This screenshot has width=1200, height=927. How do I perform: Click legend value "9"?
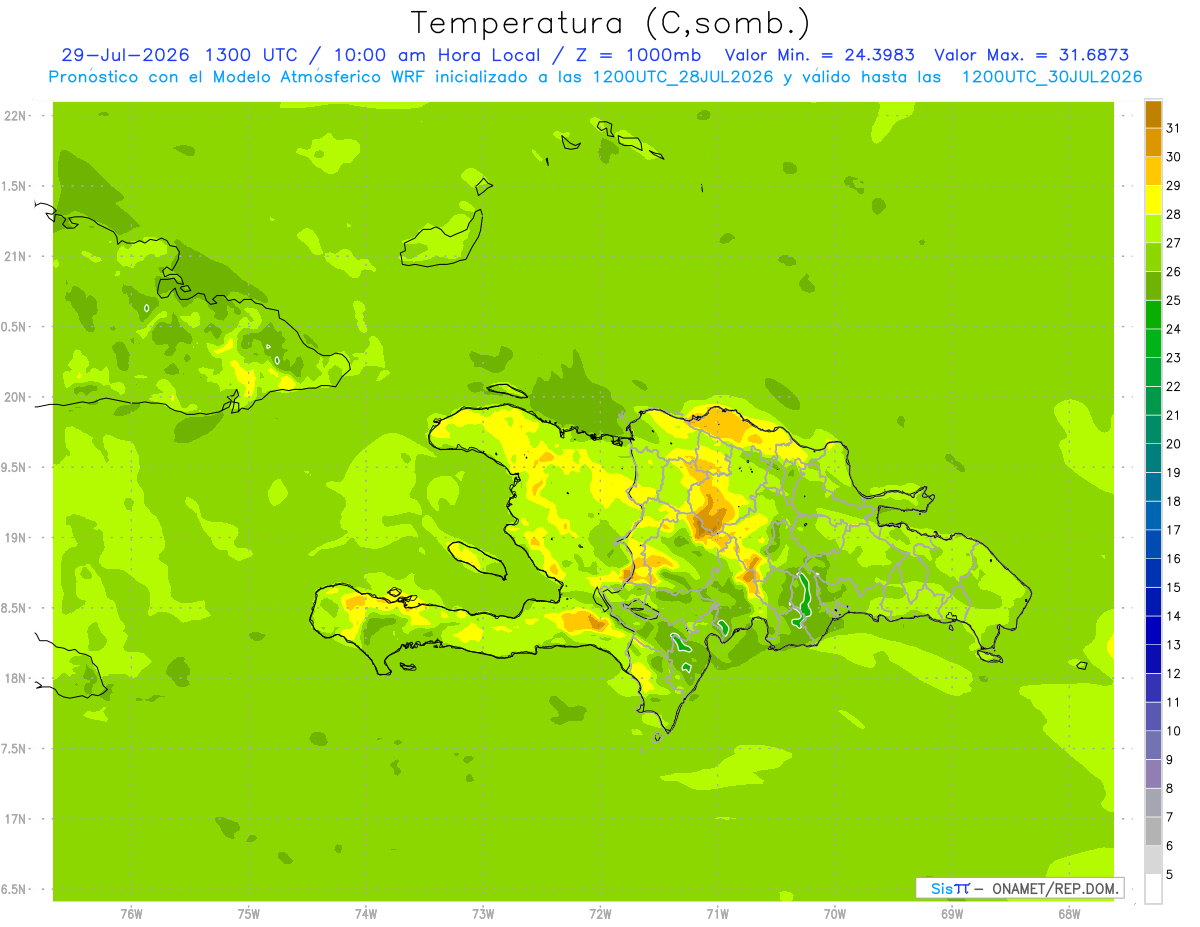1170,760
